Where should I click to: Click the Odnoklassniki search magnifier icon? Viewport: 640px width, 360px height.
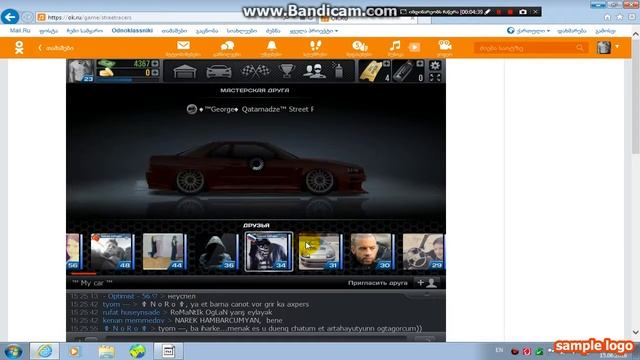580,48
